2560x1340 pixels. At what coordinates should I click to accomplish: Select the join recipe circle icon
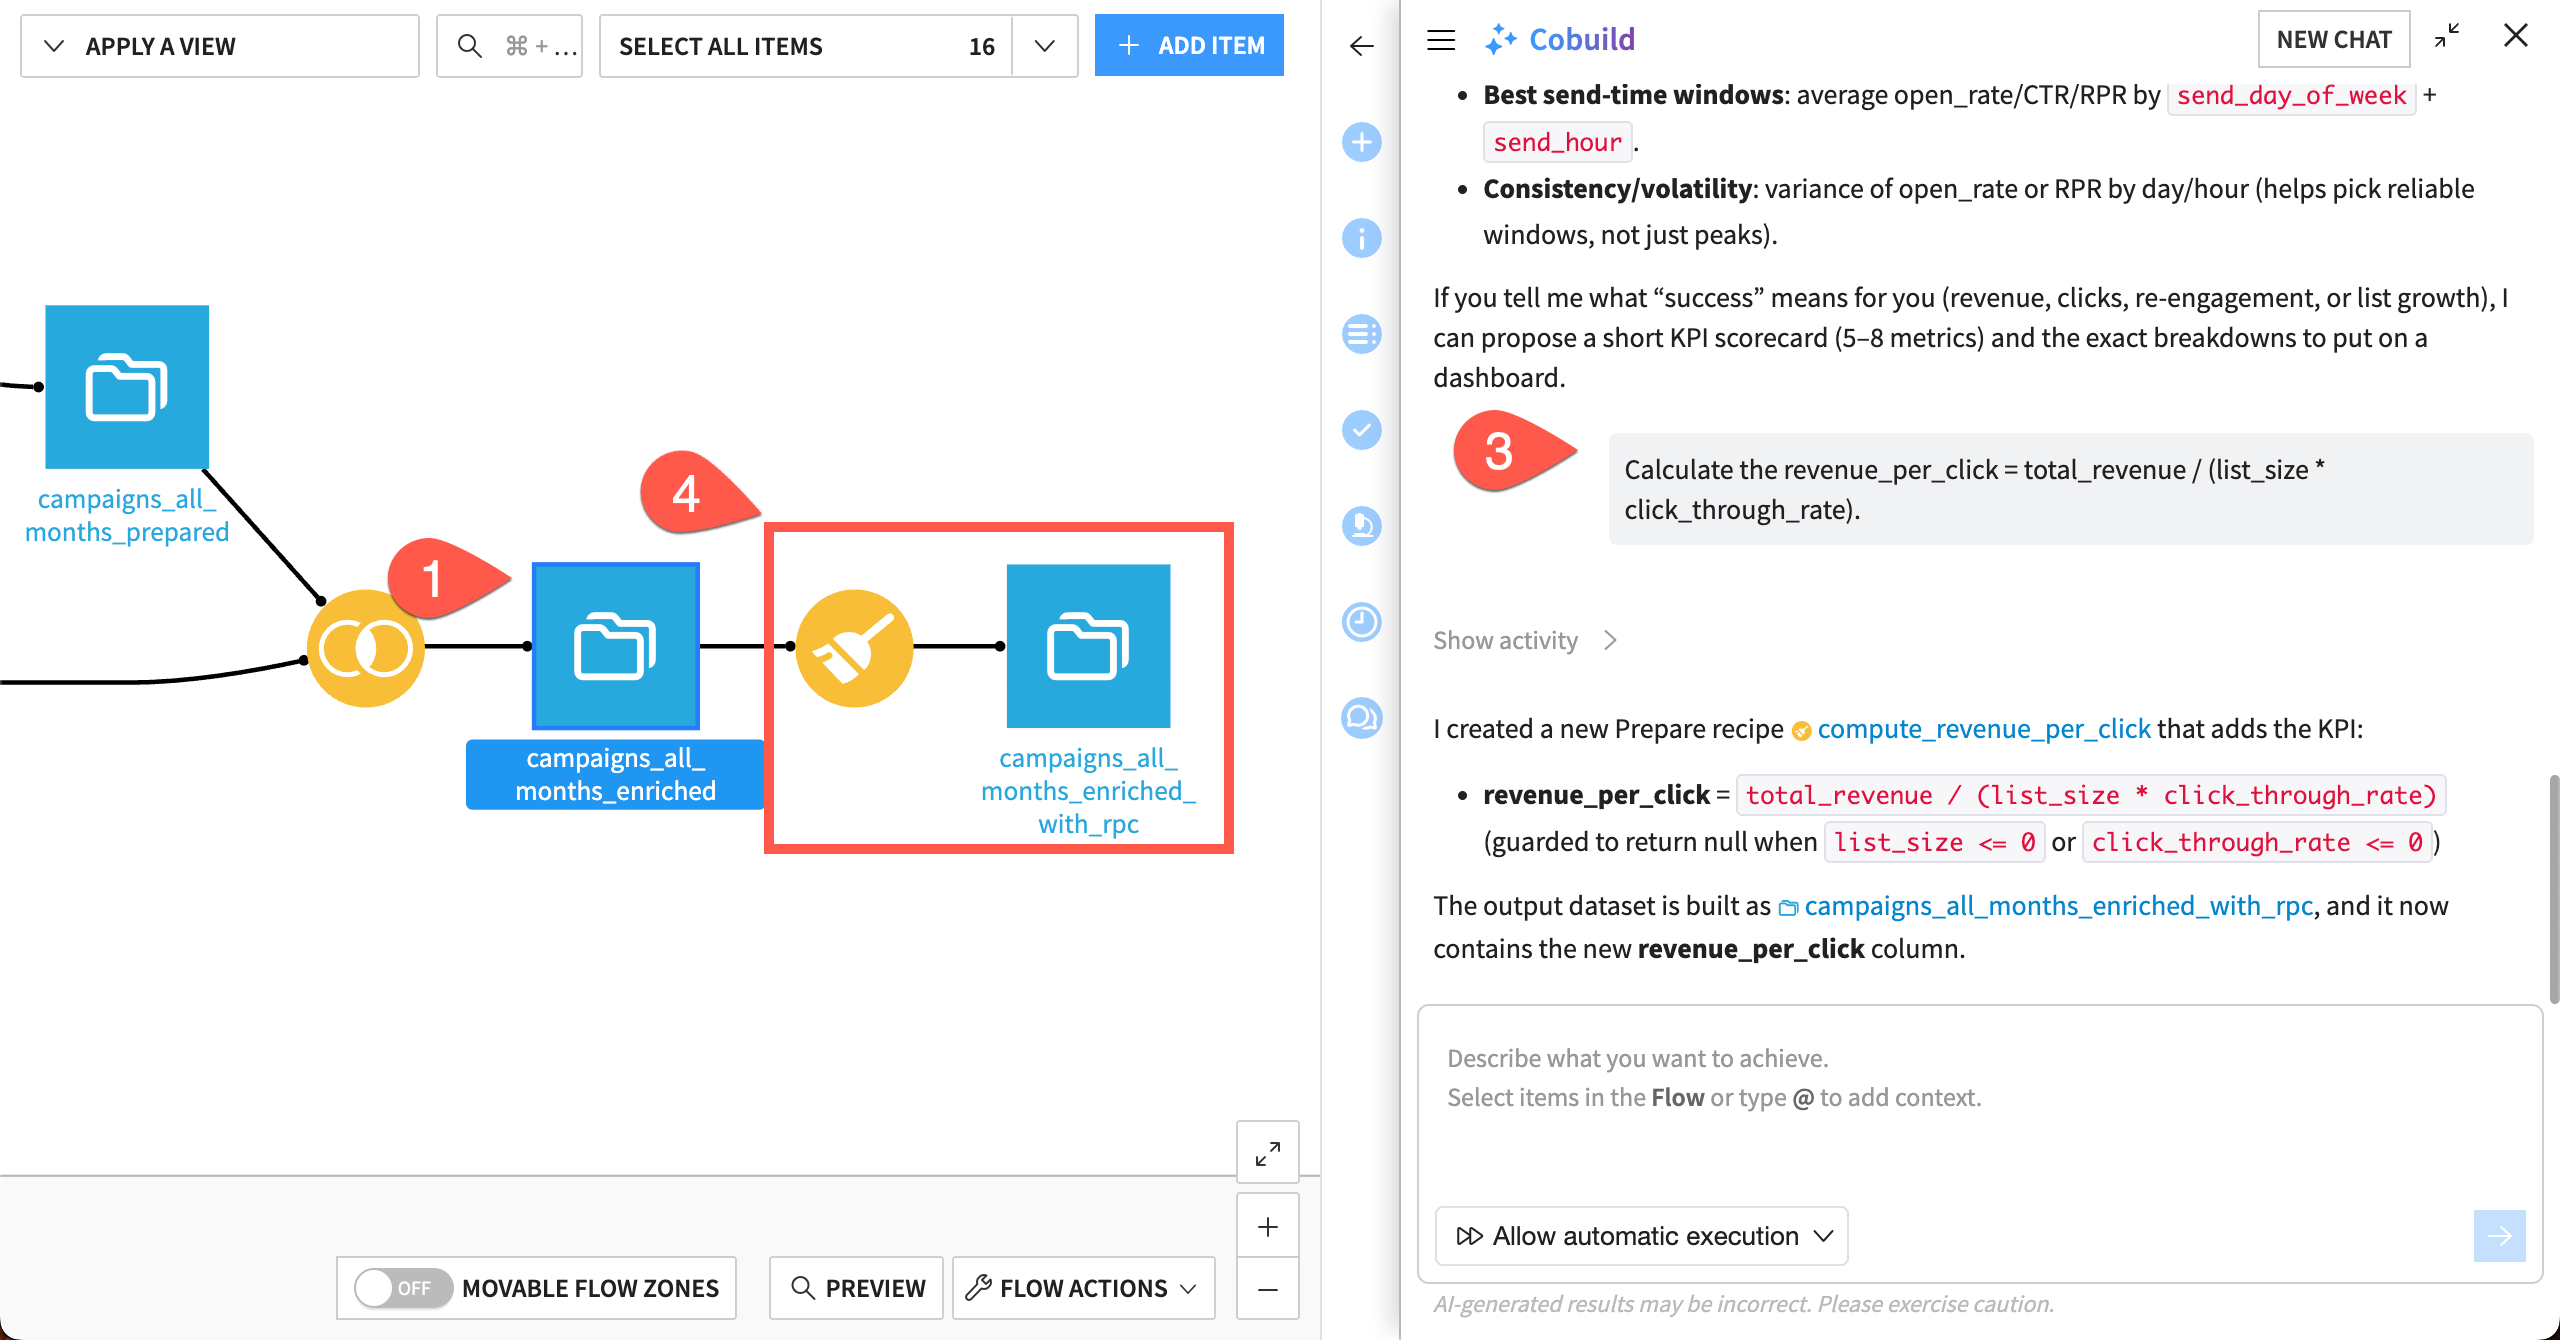coord(365,648)
